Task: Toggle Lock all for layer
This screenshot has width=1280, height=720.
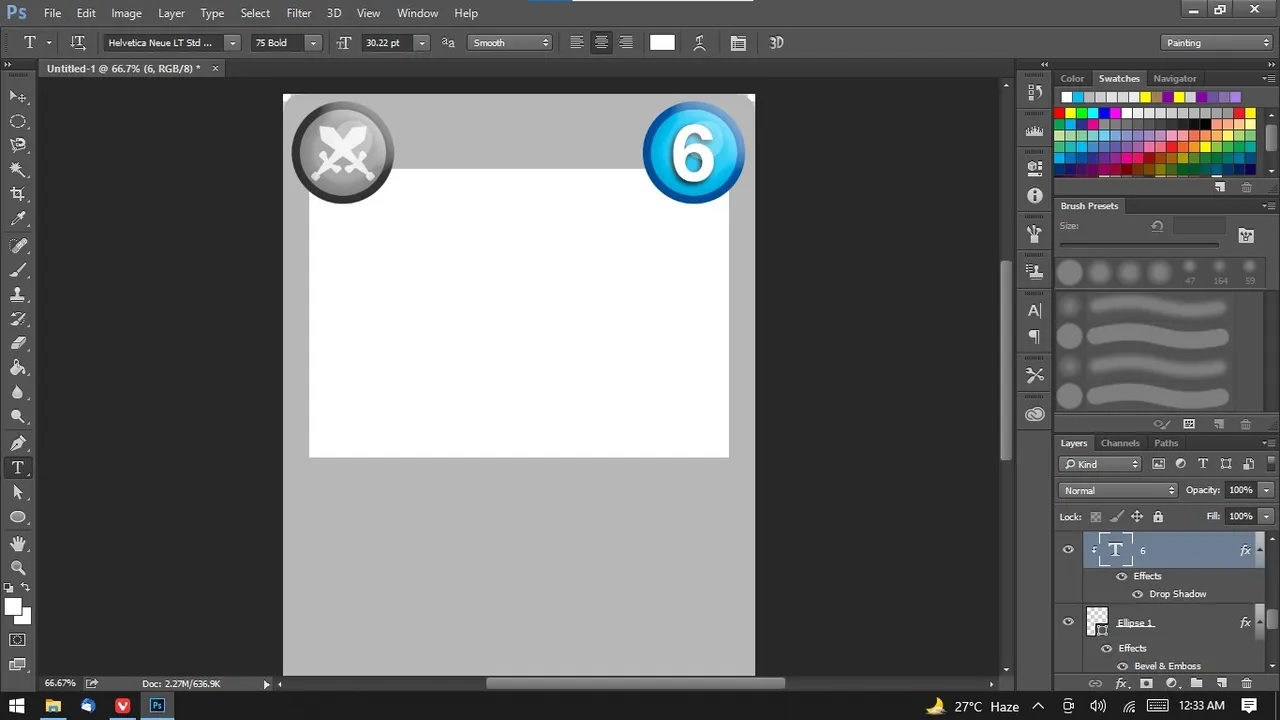Action: (1158, 517)
